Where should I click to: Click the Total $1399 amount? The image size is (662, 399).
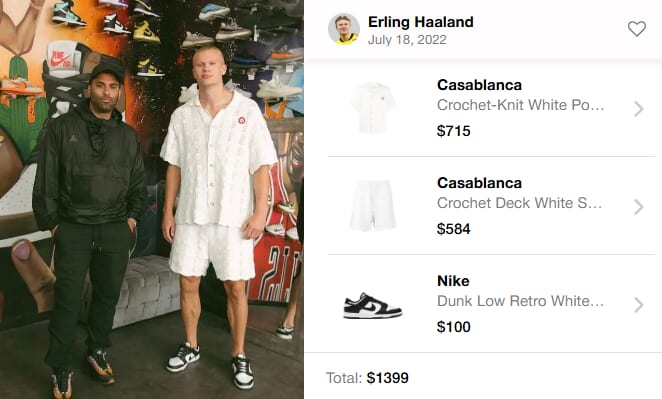tap(388, 377)
